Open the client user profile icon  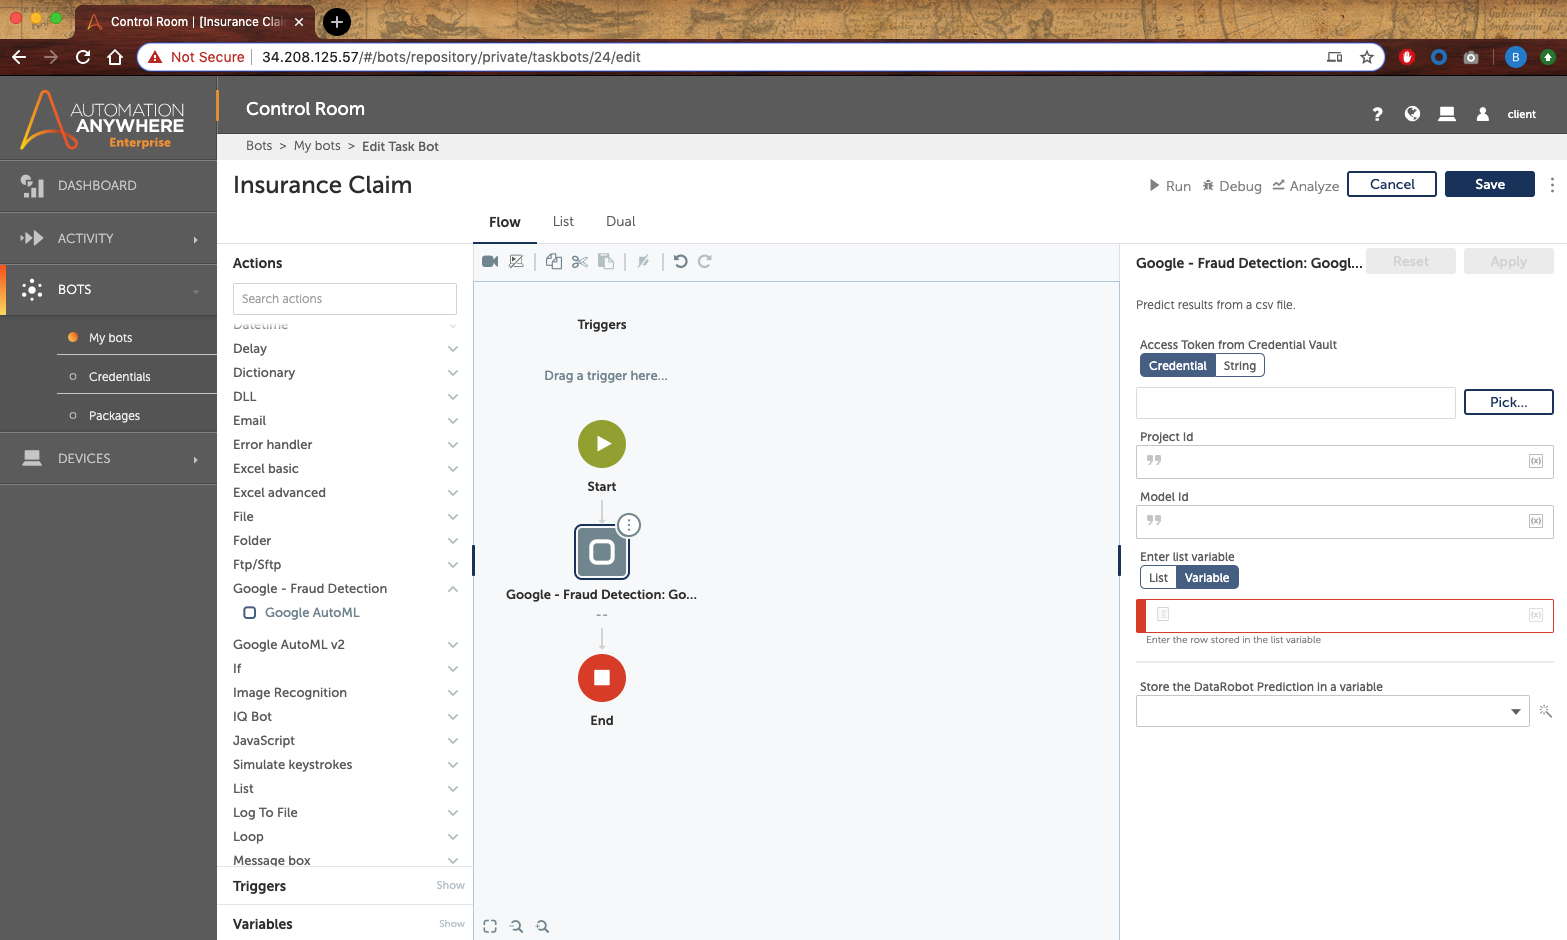[x=1483, y=114]
